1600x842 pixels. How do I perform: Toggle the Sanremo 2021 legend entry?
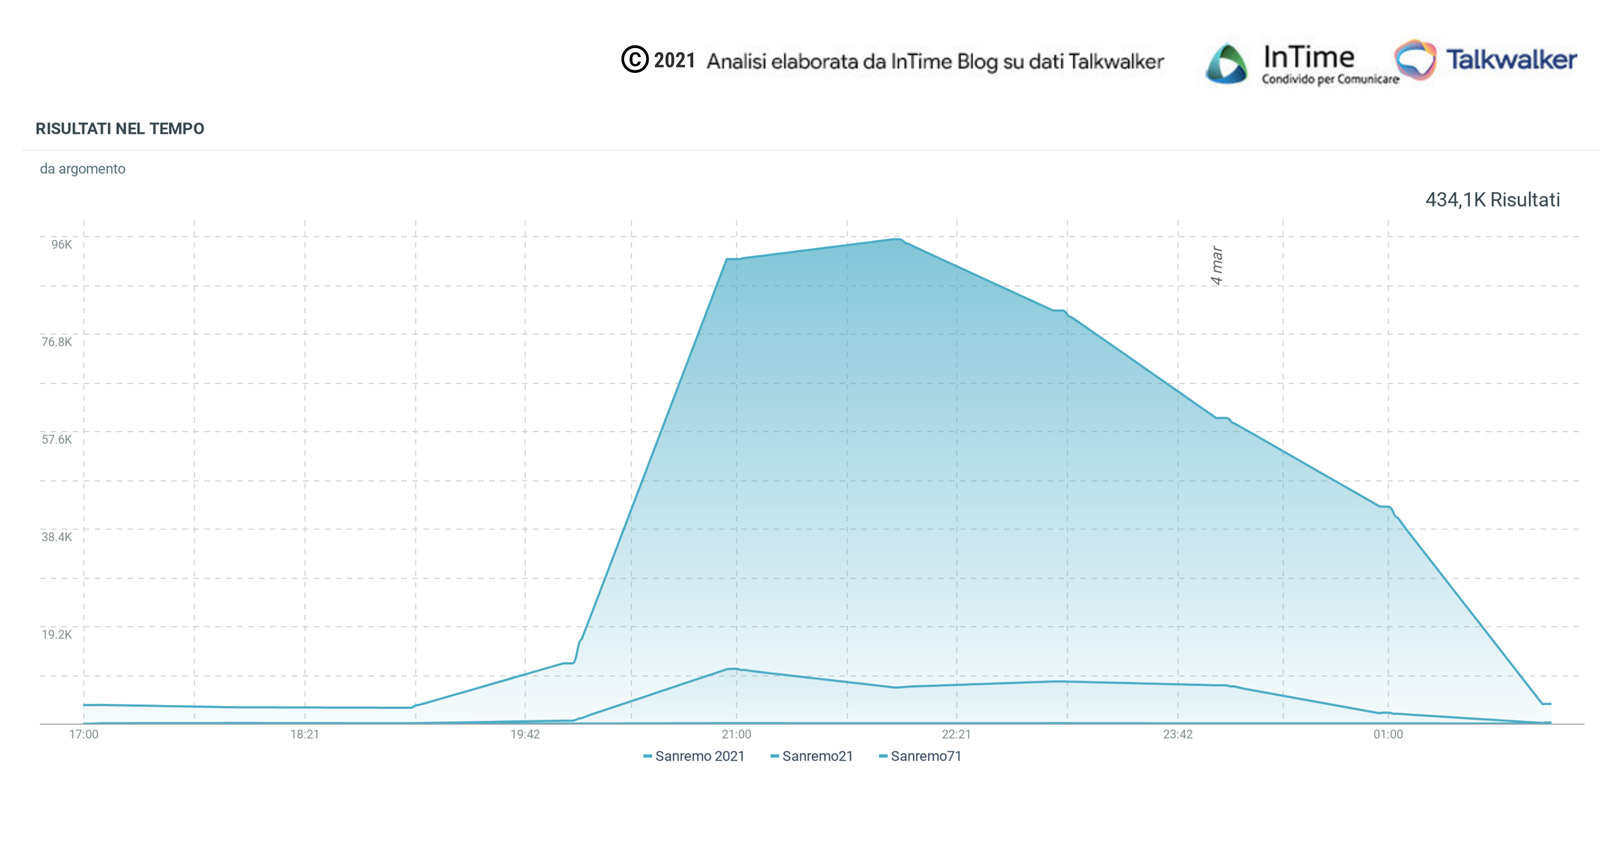[694, 757]
